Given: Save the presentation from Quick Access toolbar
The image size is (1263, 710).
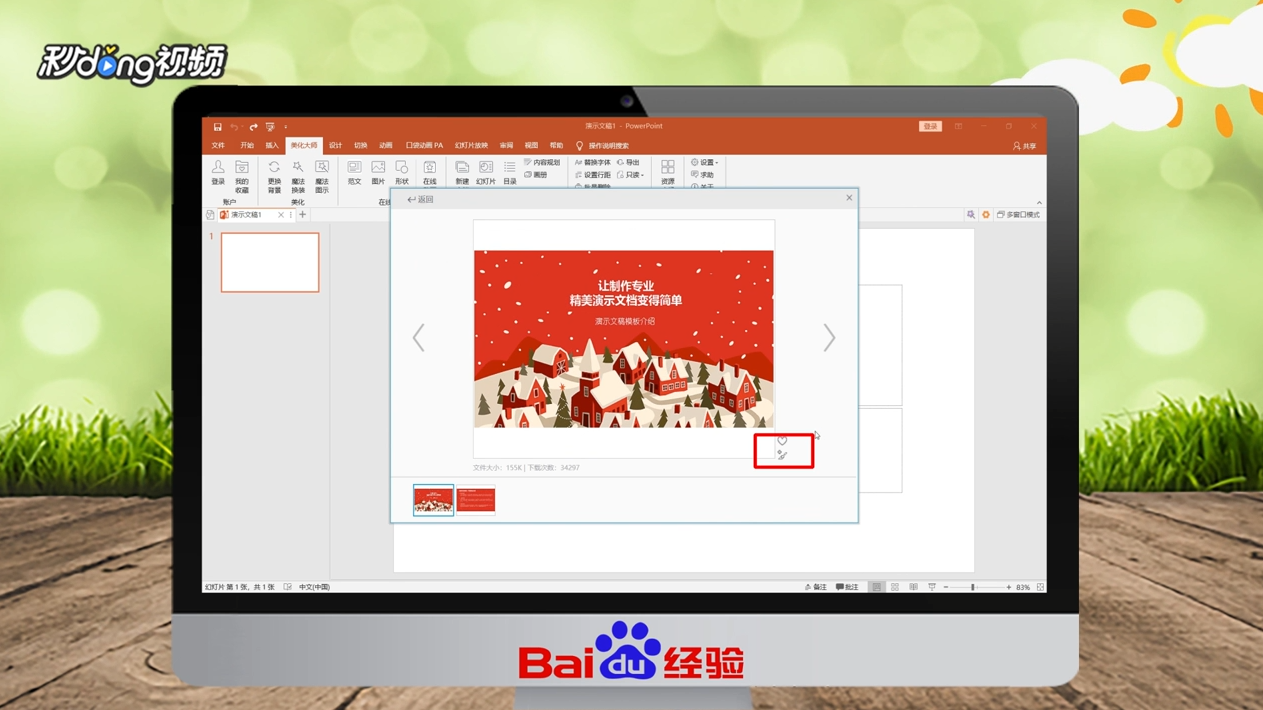Looking at the screenshot, I should (217, 127).
